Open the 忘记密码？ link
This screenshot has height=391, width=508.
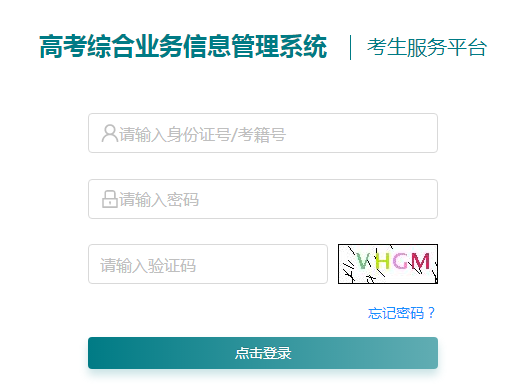[402, 313]
